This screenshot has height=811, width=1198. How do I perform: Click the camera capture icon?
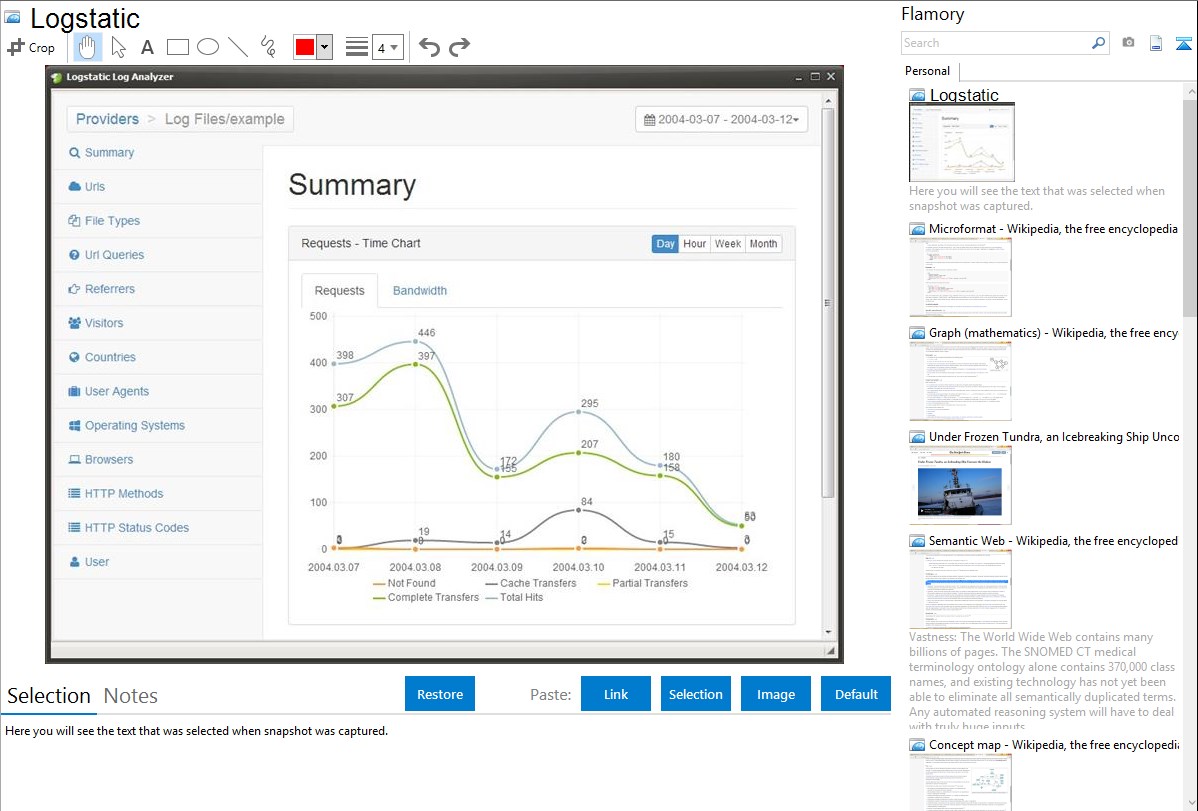pos(1128,43)
